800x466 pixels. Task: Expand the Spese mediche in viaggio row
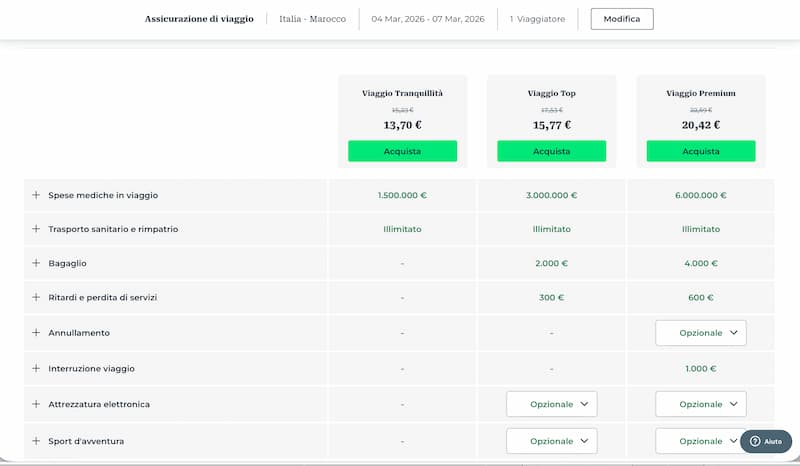pos(36,195)
